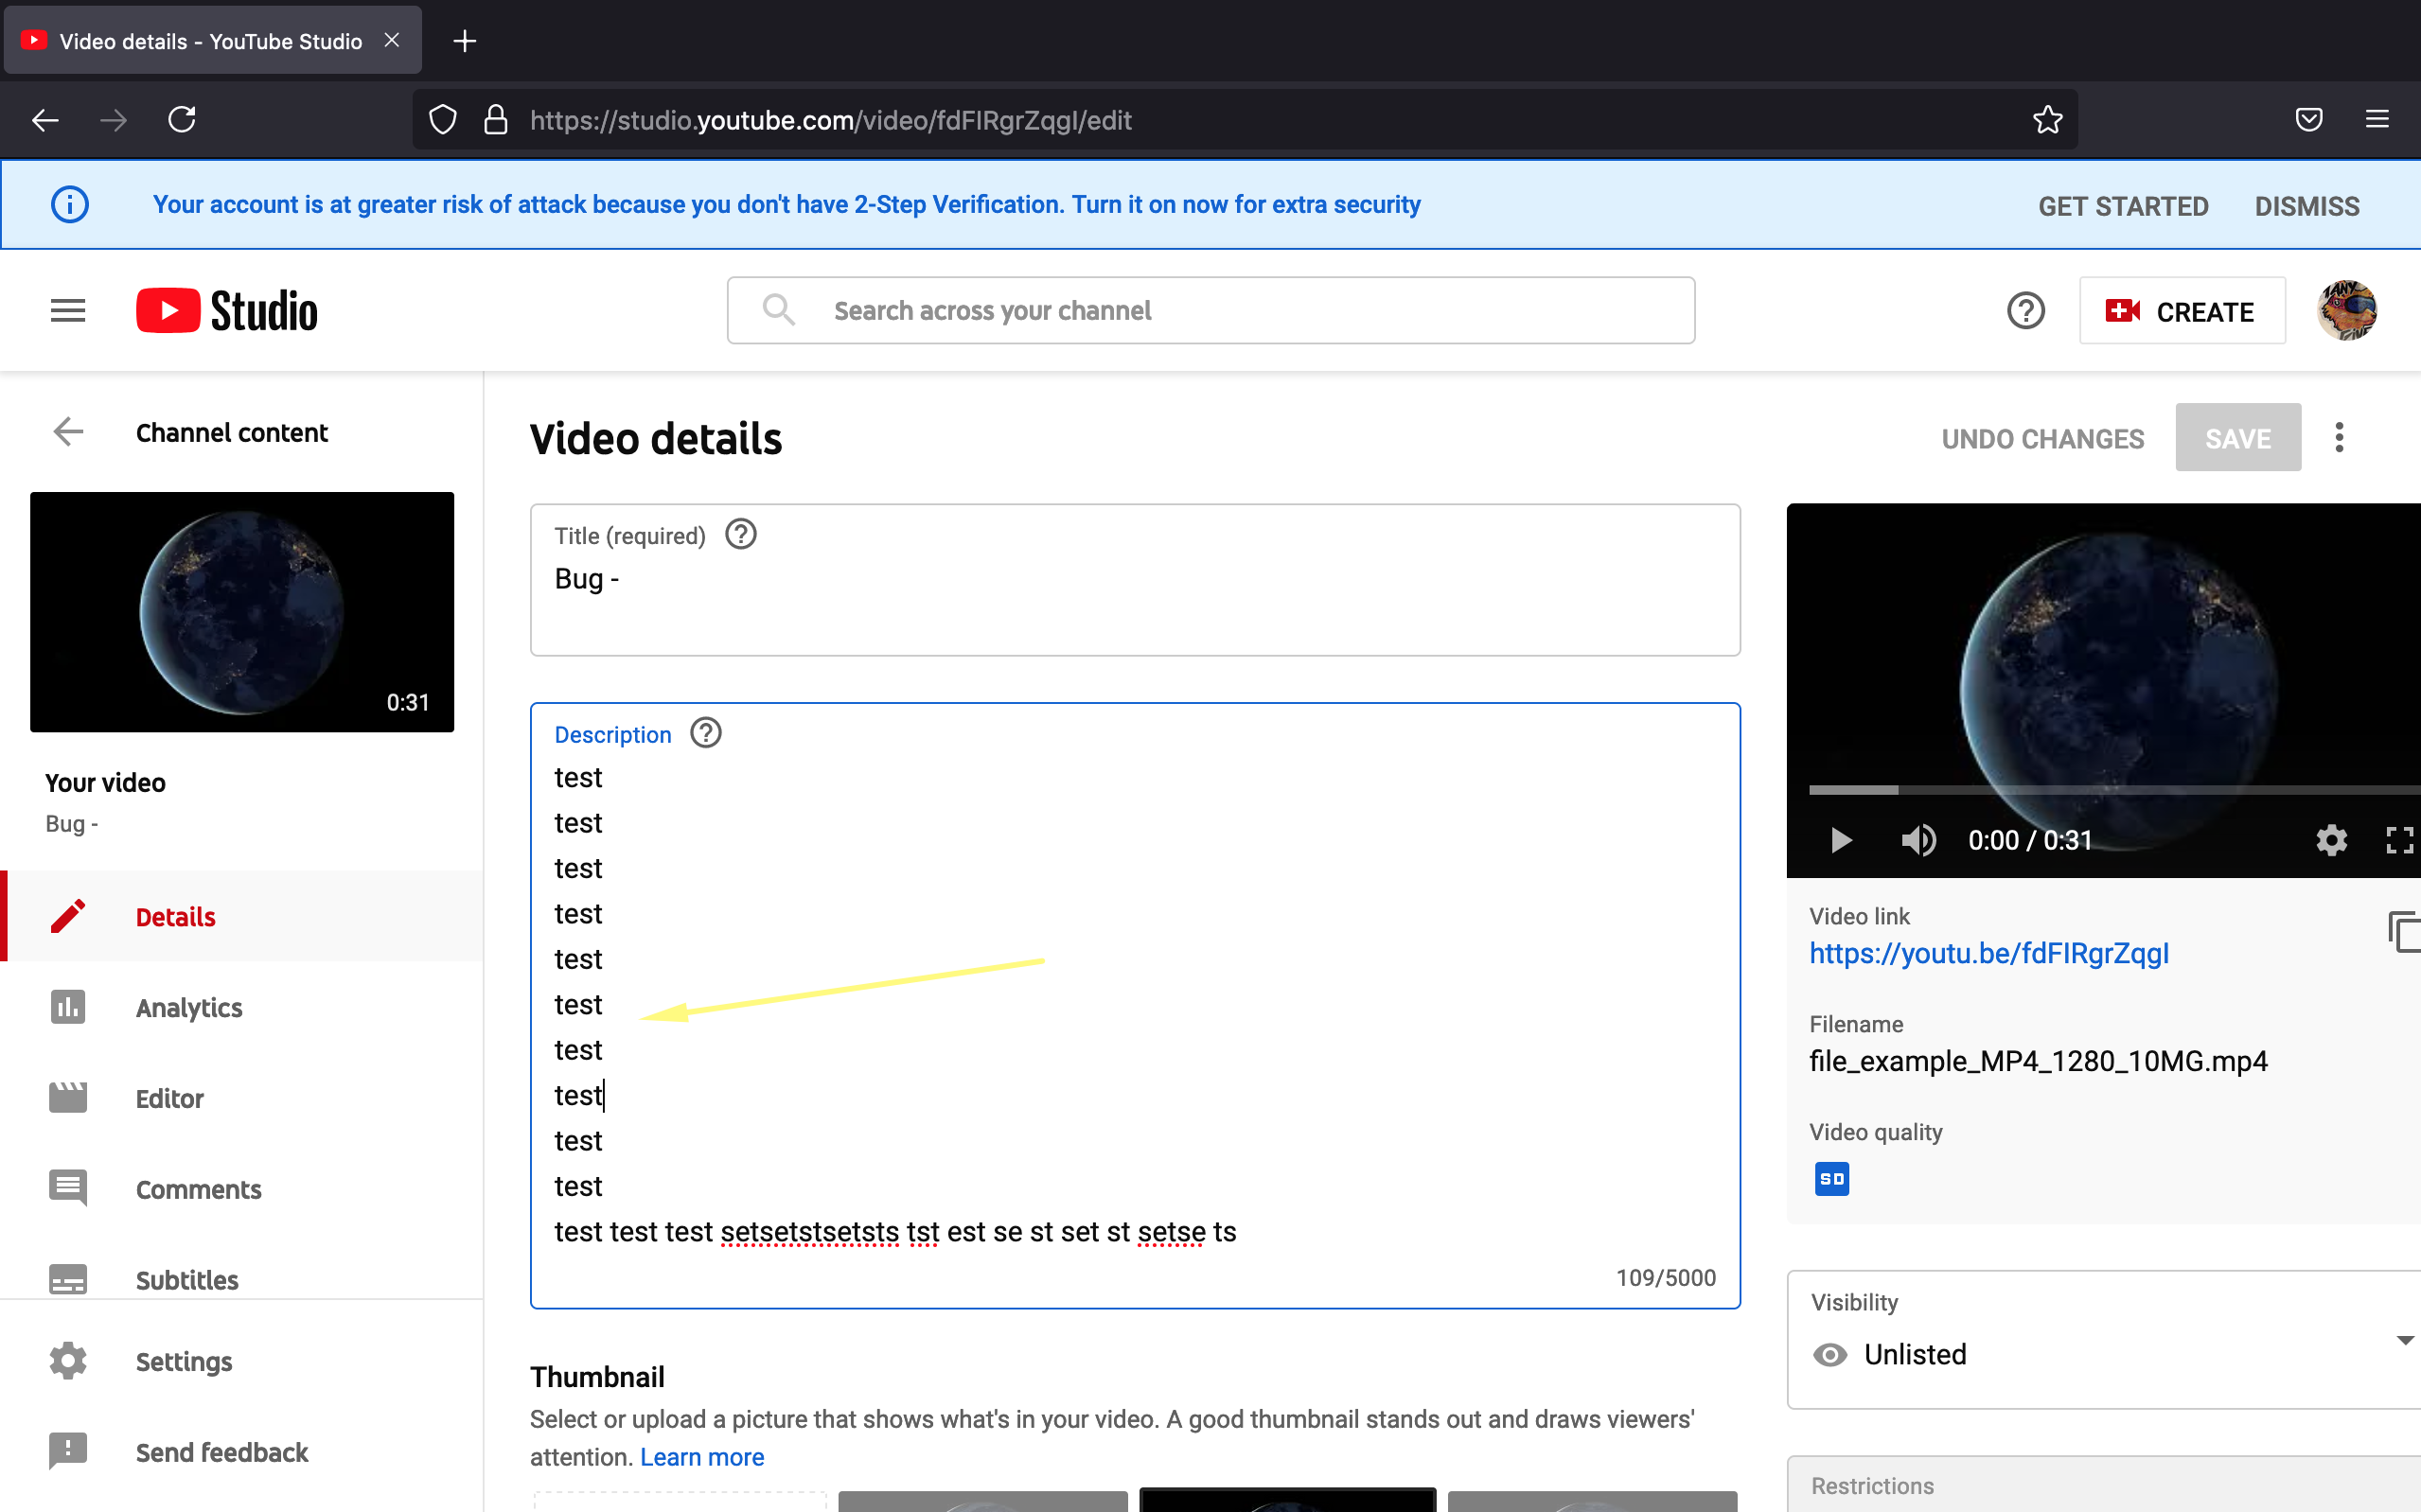Mute the video preview audio
Image resolution: width=2421 pixels, height=1512 pixels.
click(1919, 840)
